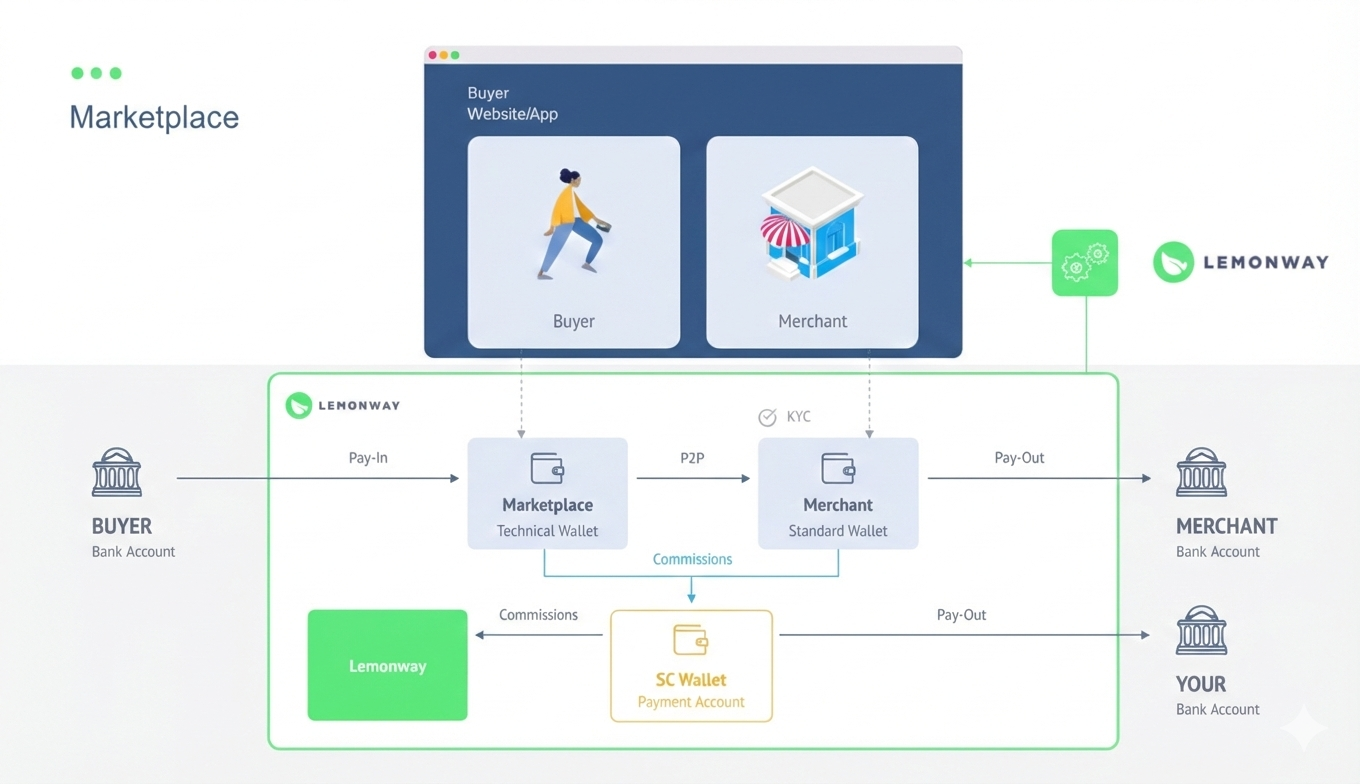Select the green Lemonway commissions box
Screen dimensions: 1360x784
click(x=387, y=665)
